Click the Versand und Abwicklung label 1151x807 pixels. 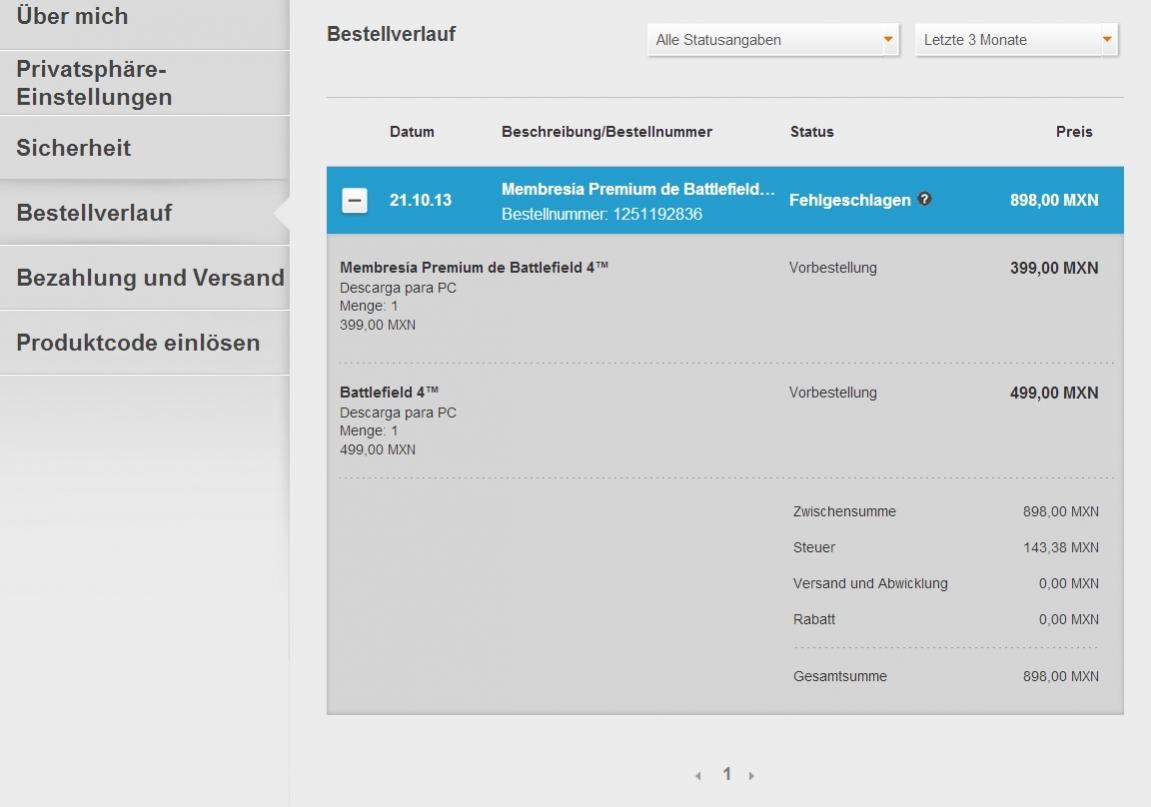click(x=871, y=583)
